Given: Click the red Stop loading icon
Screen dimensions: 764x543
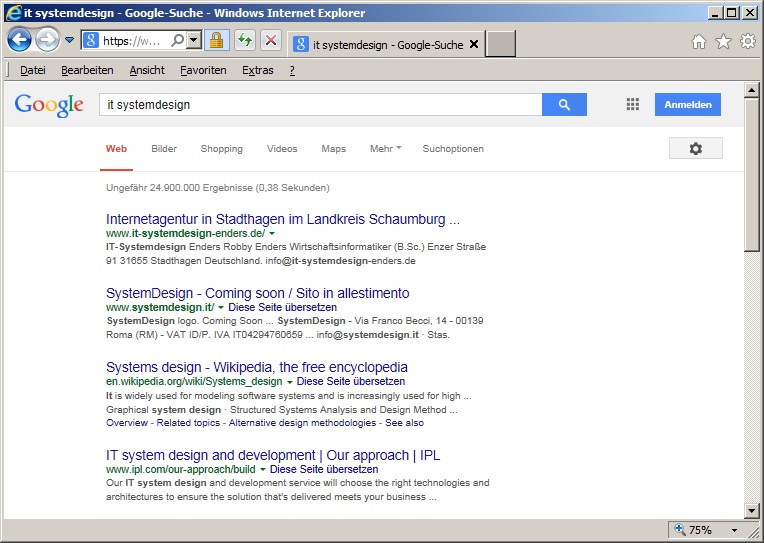Looking at the screenshot, I should pos(271,40).
